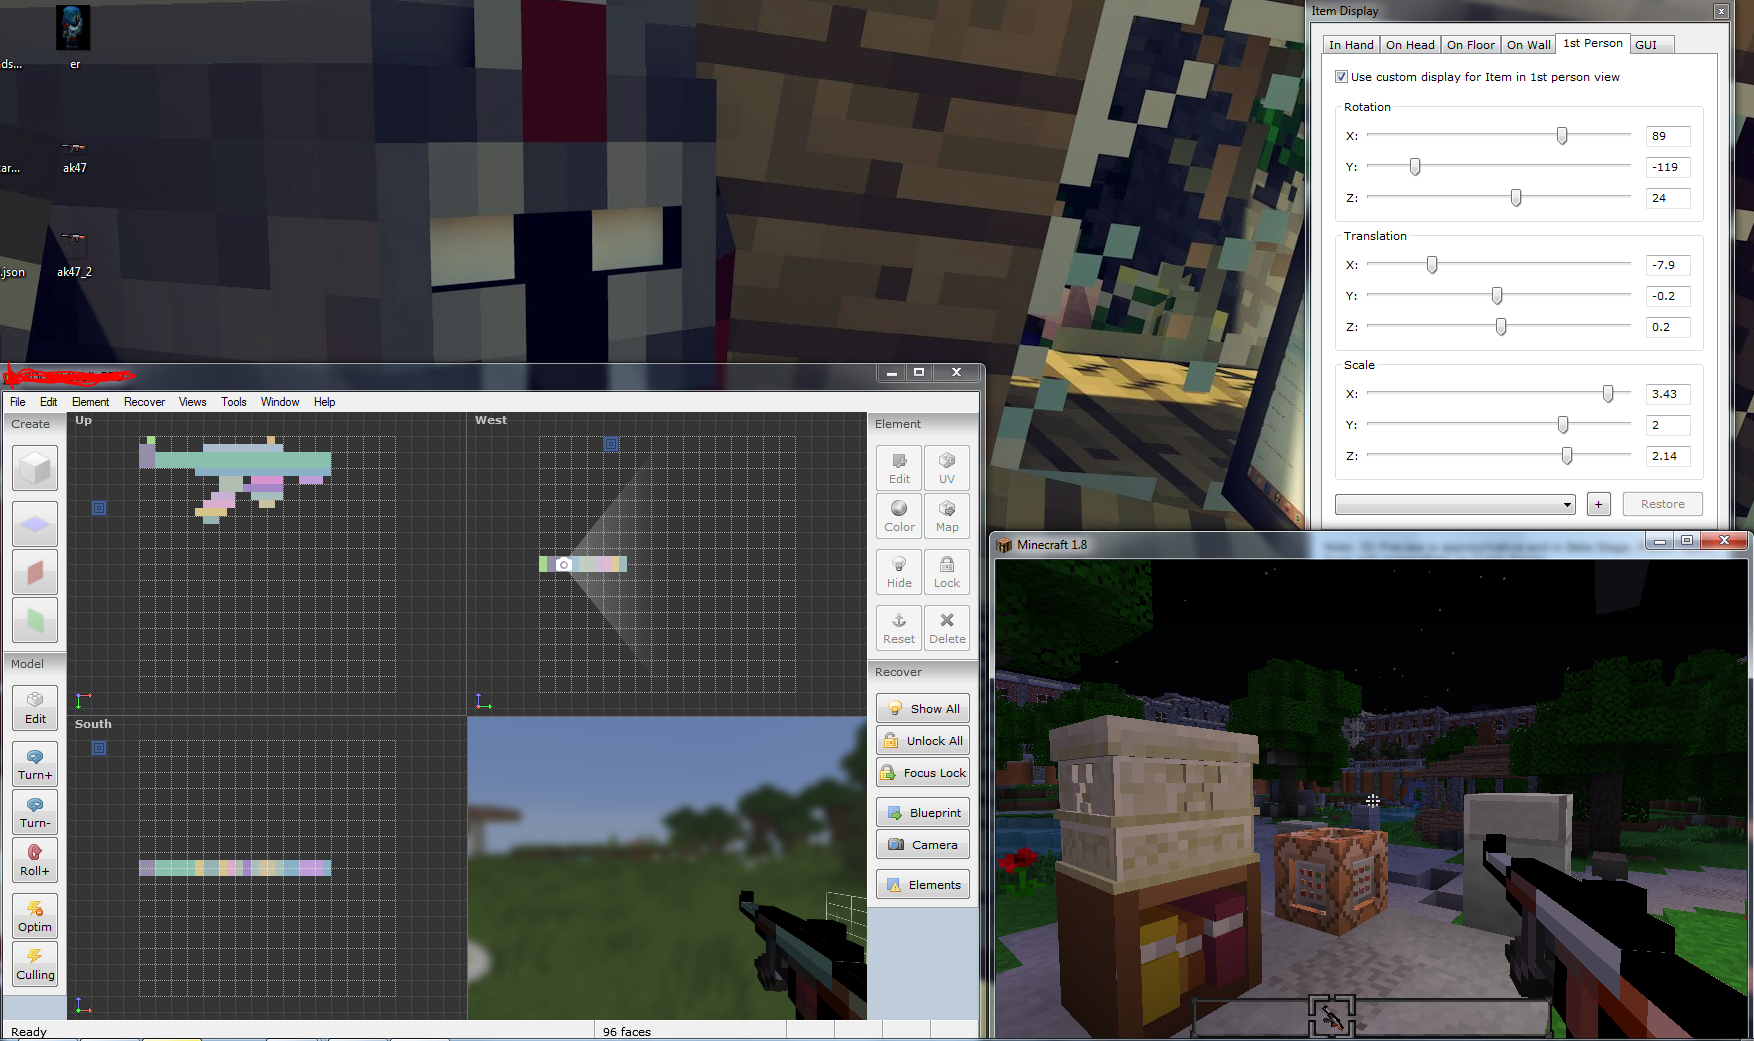The image size is (1754, 1041).
Task: Switch to the On Head tab
Action: coord(1410,45)
